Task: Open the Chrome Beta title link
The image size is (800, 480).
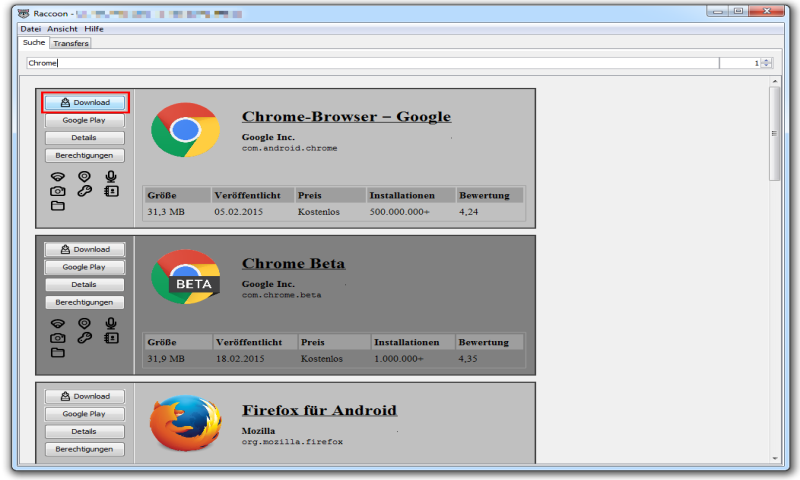Action: click(293, 263)
